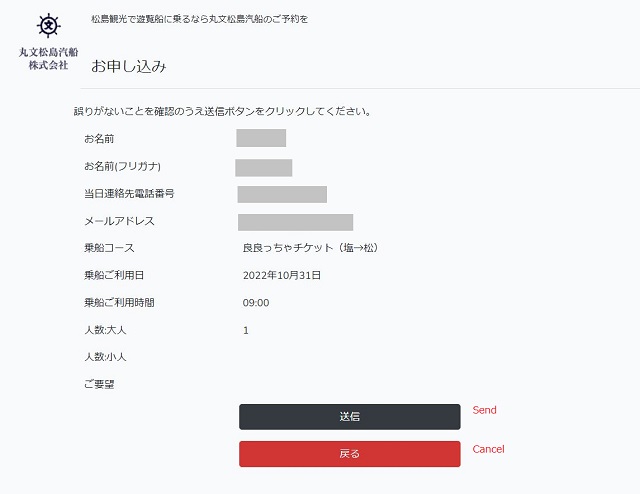Image resolution: width=640 pixels, height=494 pixels.
Task: Select the masked フリガナ name value
Action: [264, 168]
